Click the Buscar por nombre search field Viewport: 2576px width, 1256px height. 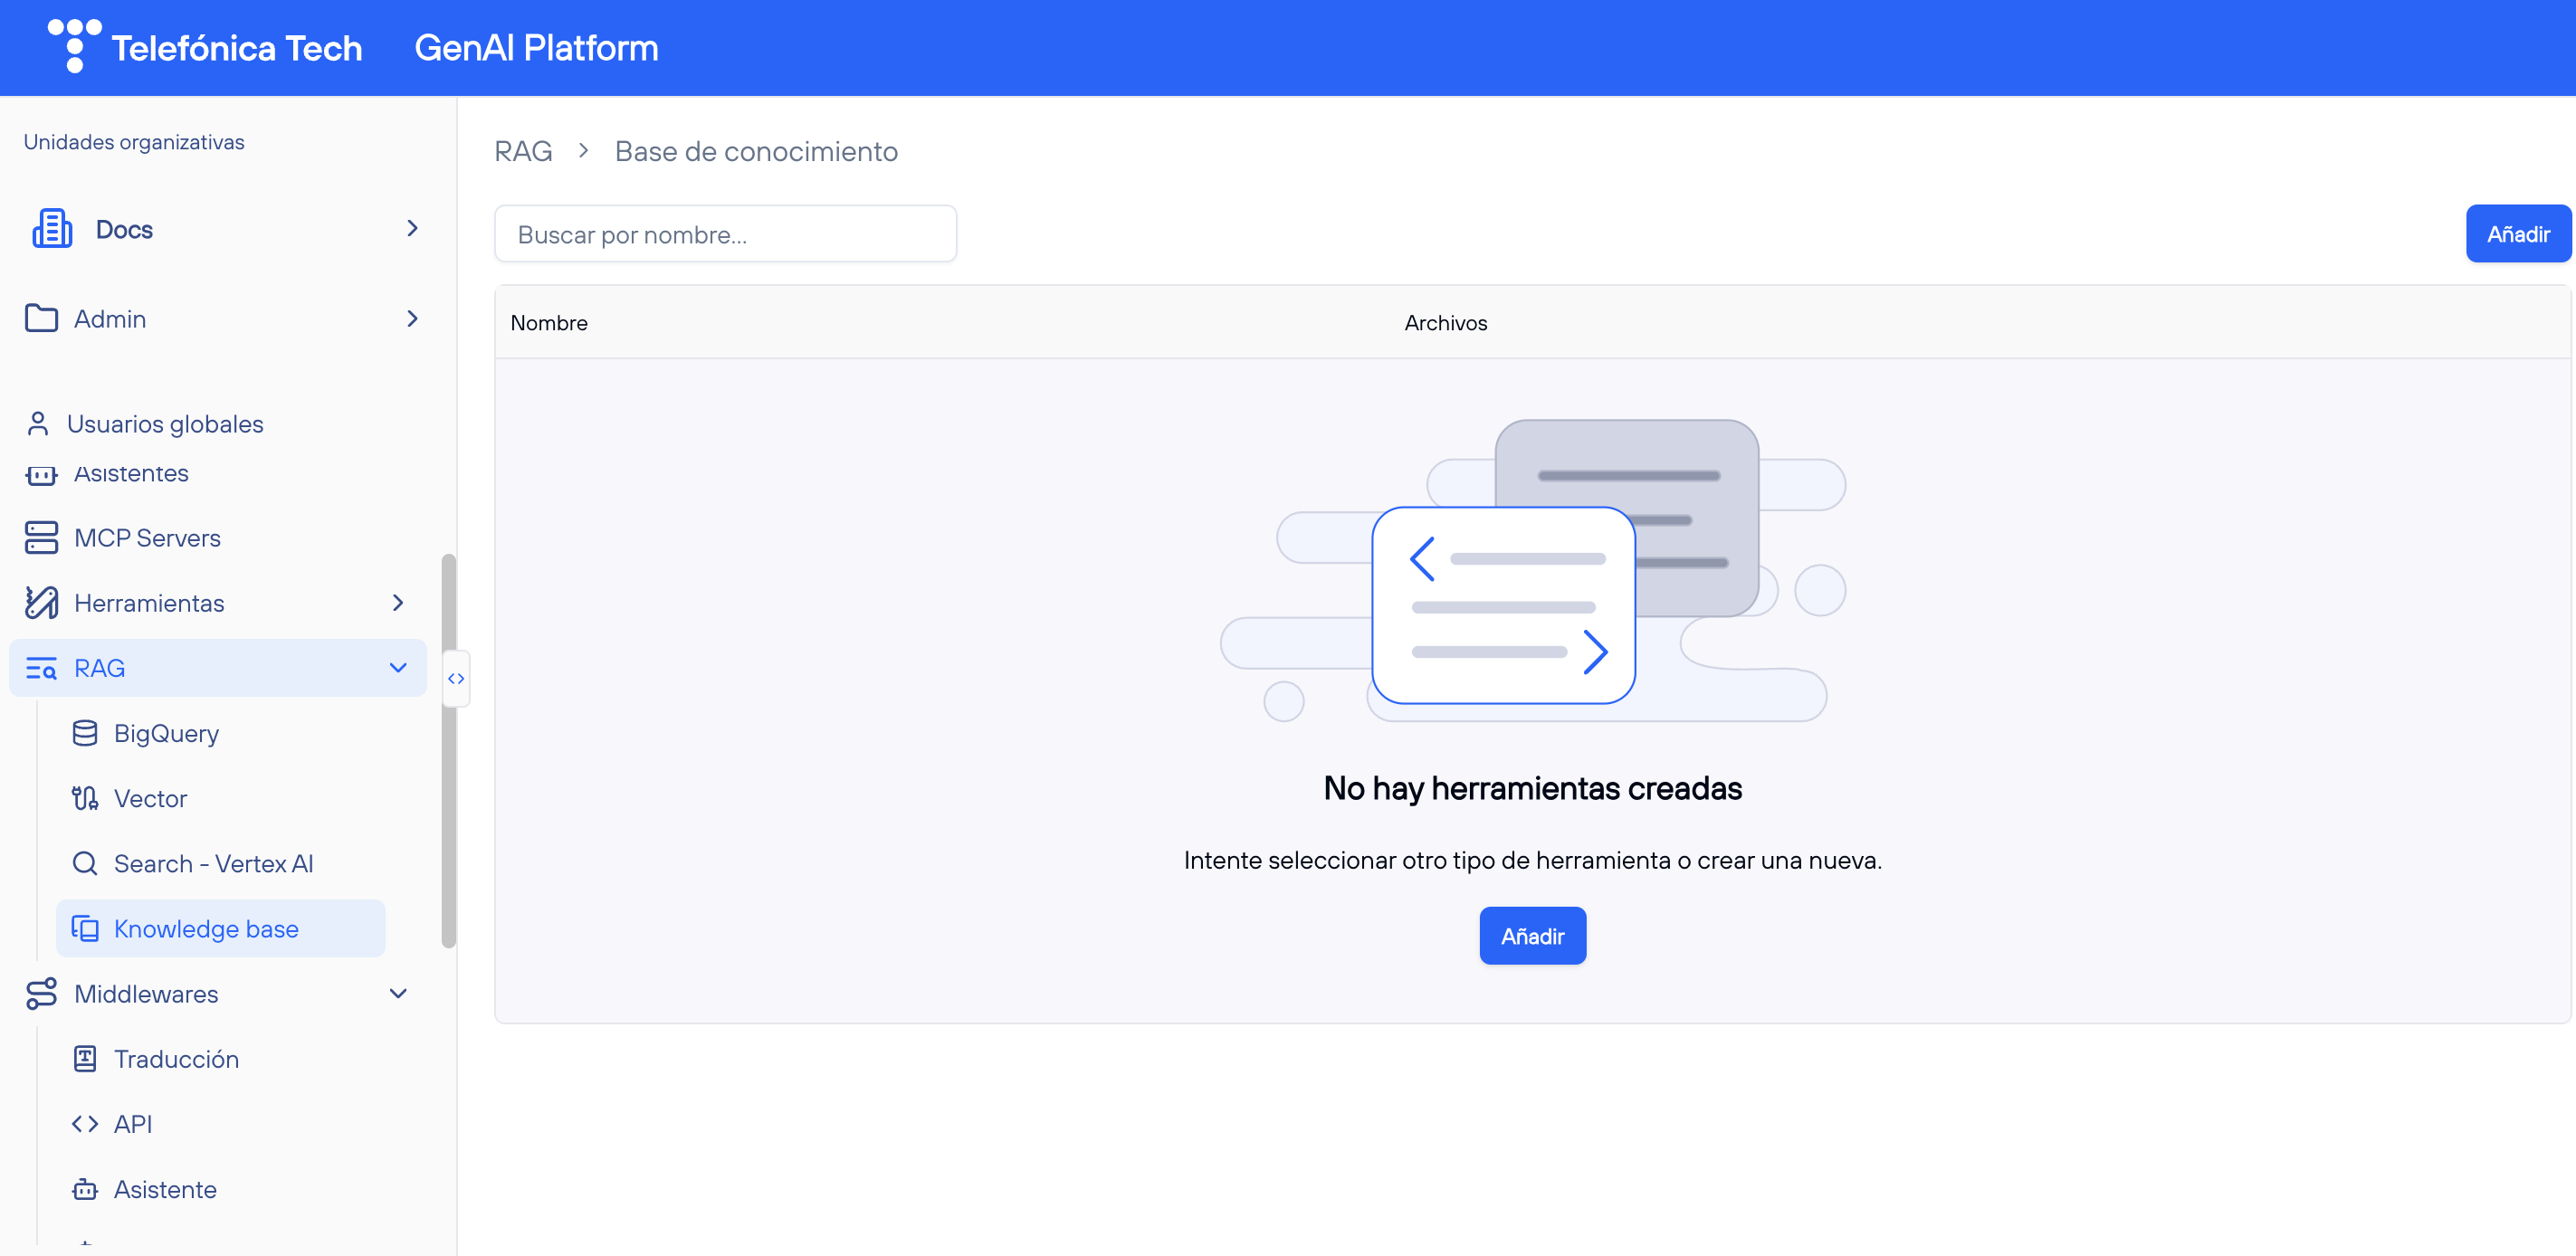click(x=725, y=234)
